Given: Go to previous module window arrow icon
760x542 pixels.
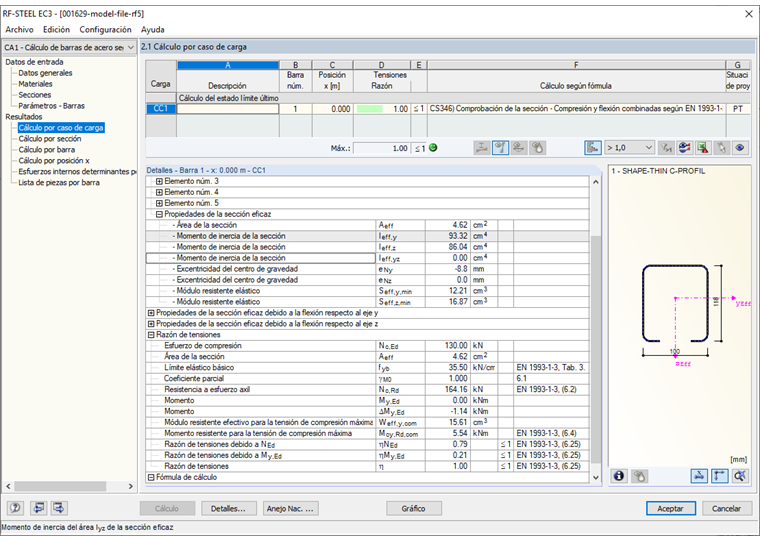Looking at the screenshot, I should coord(39,508).
